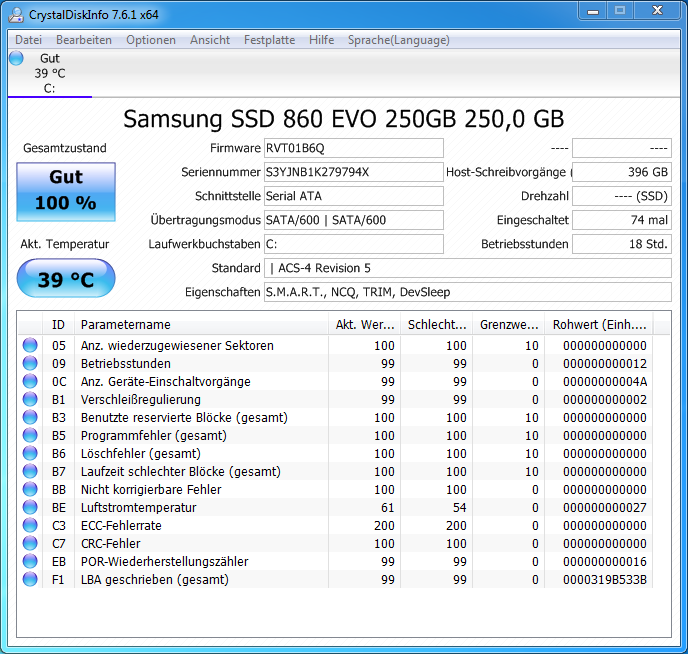Click status orb for Löschfehler B6
Viewport: 688px width, 654px height.
(x=30, y=453)
